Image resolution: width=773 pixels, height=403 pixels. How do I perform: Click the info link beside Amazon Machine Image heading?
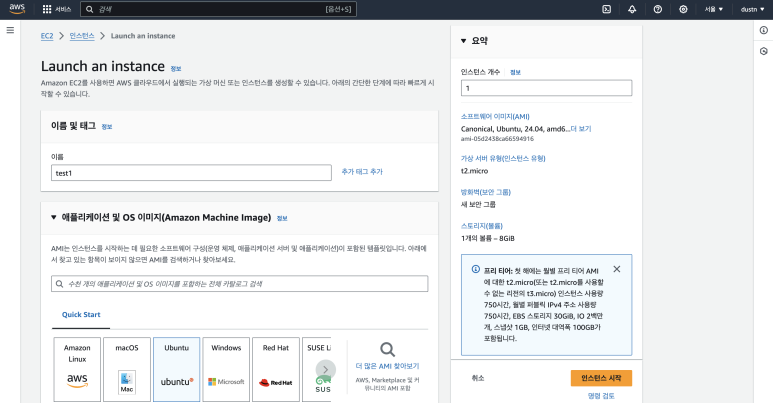[x=282, y=218]
